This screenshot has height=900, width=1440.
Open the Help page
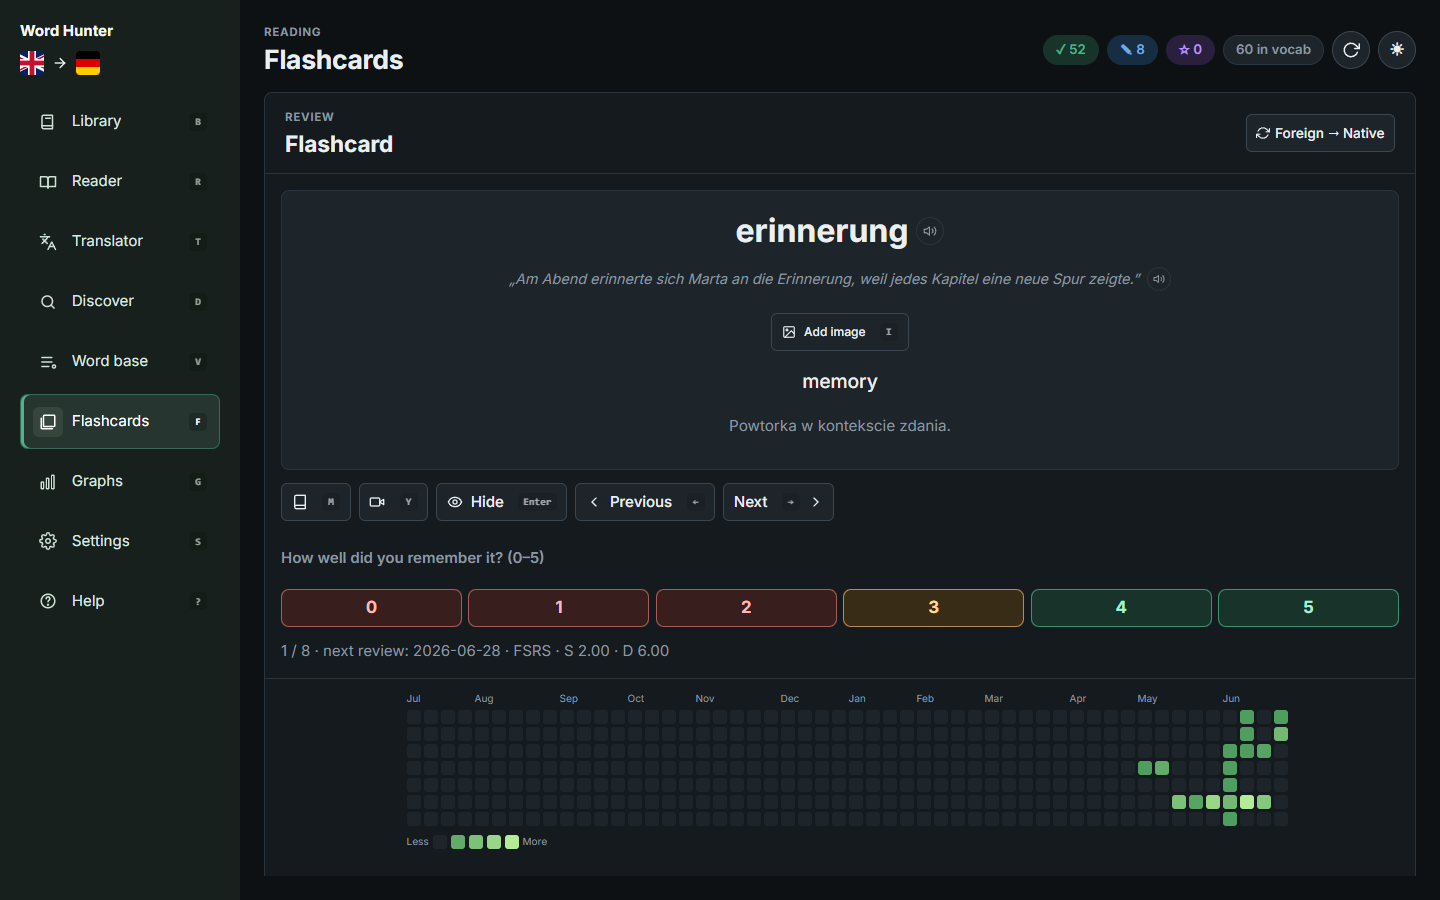point(120,601)
